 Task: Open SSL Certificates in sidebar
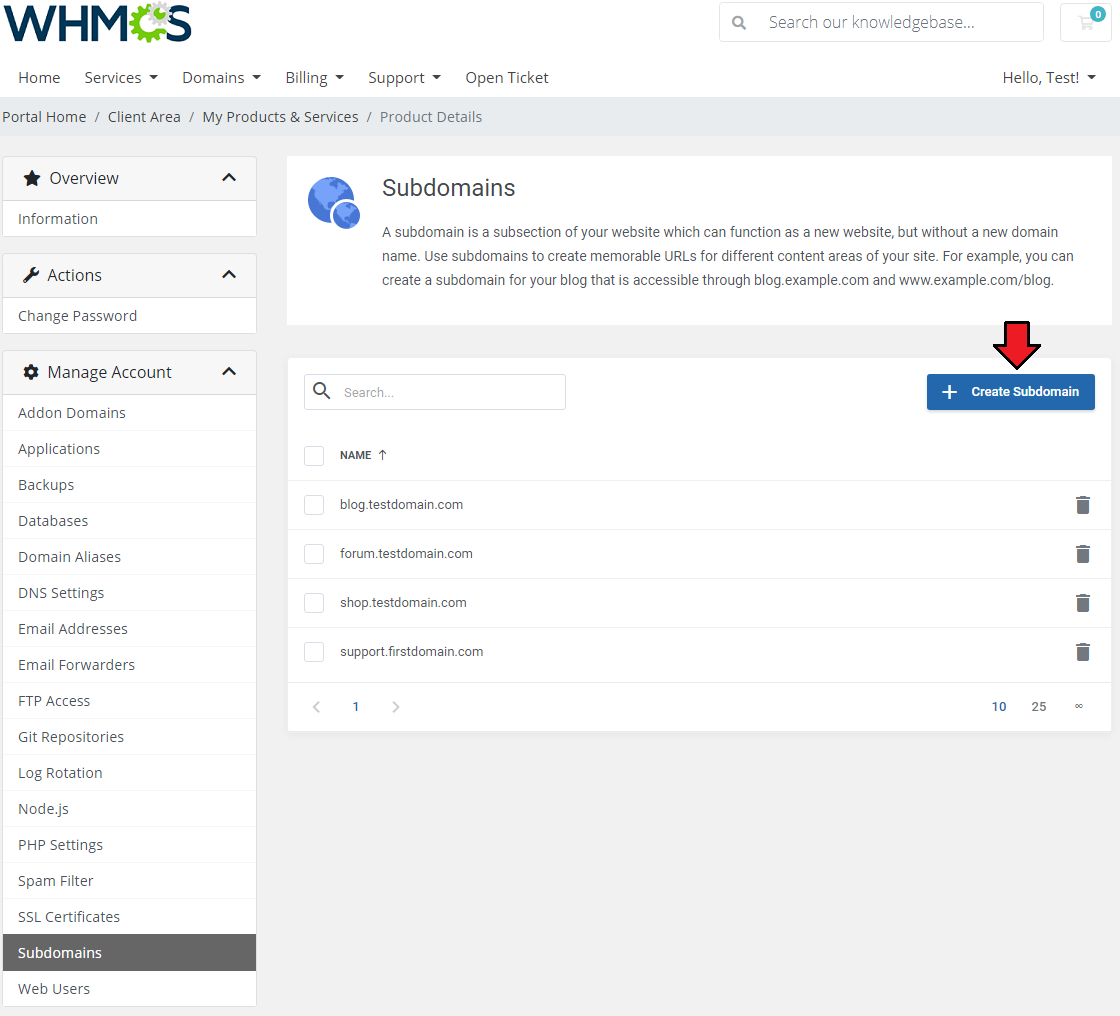[x=129, y=917]
